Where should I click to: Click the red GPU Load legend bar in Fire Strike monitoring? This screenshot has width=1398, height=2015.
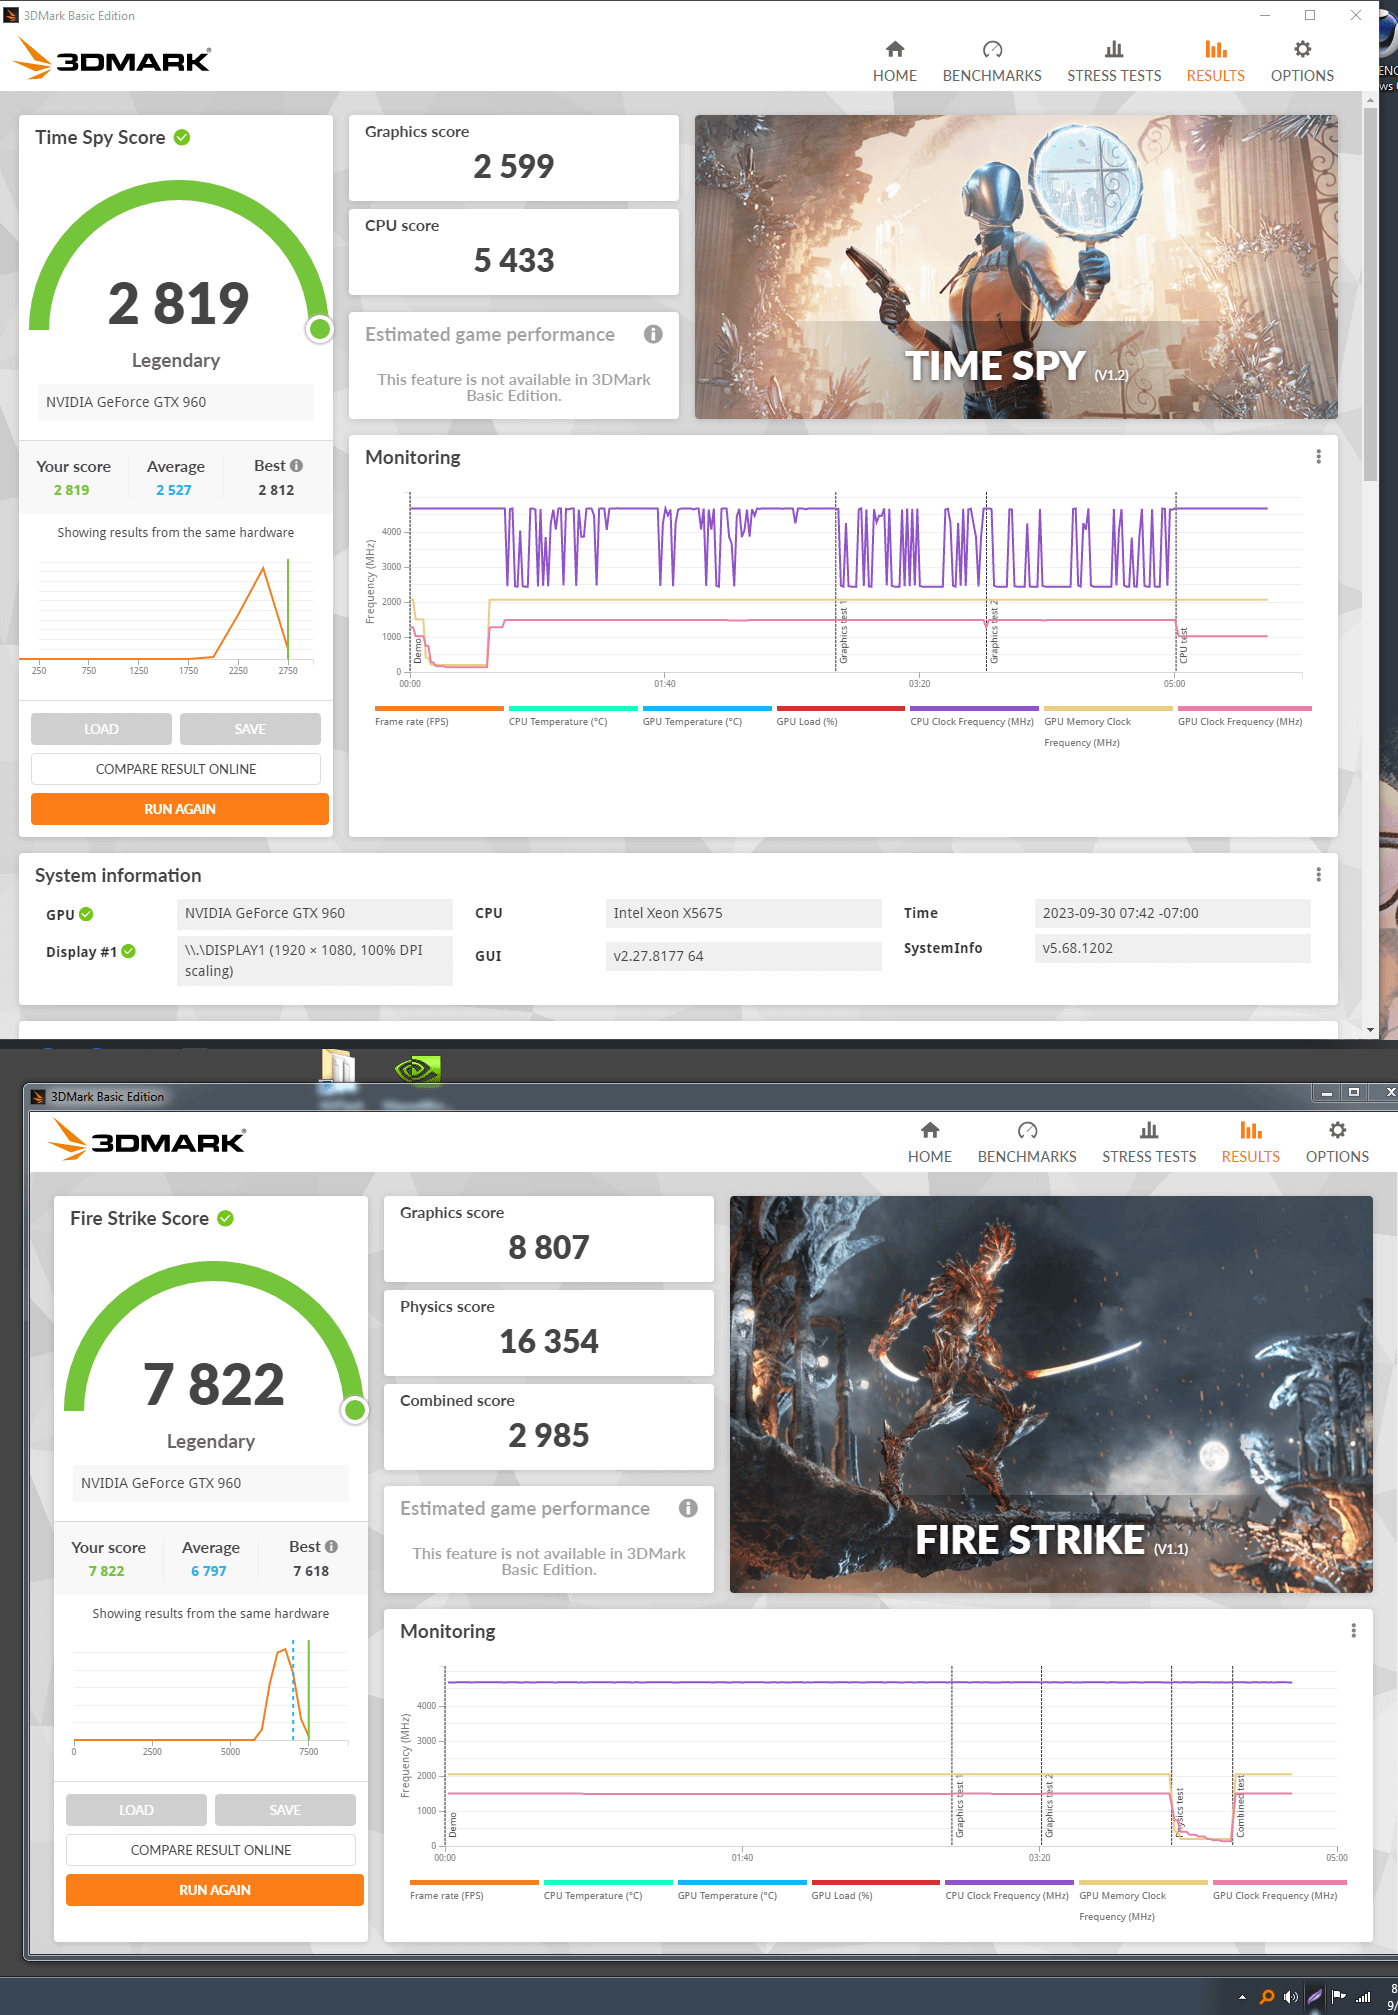point(876,1882)
